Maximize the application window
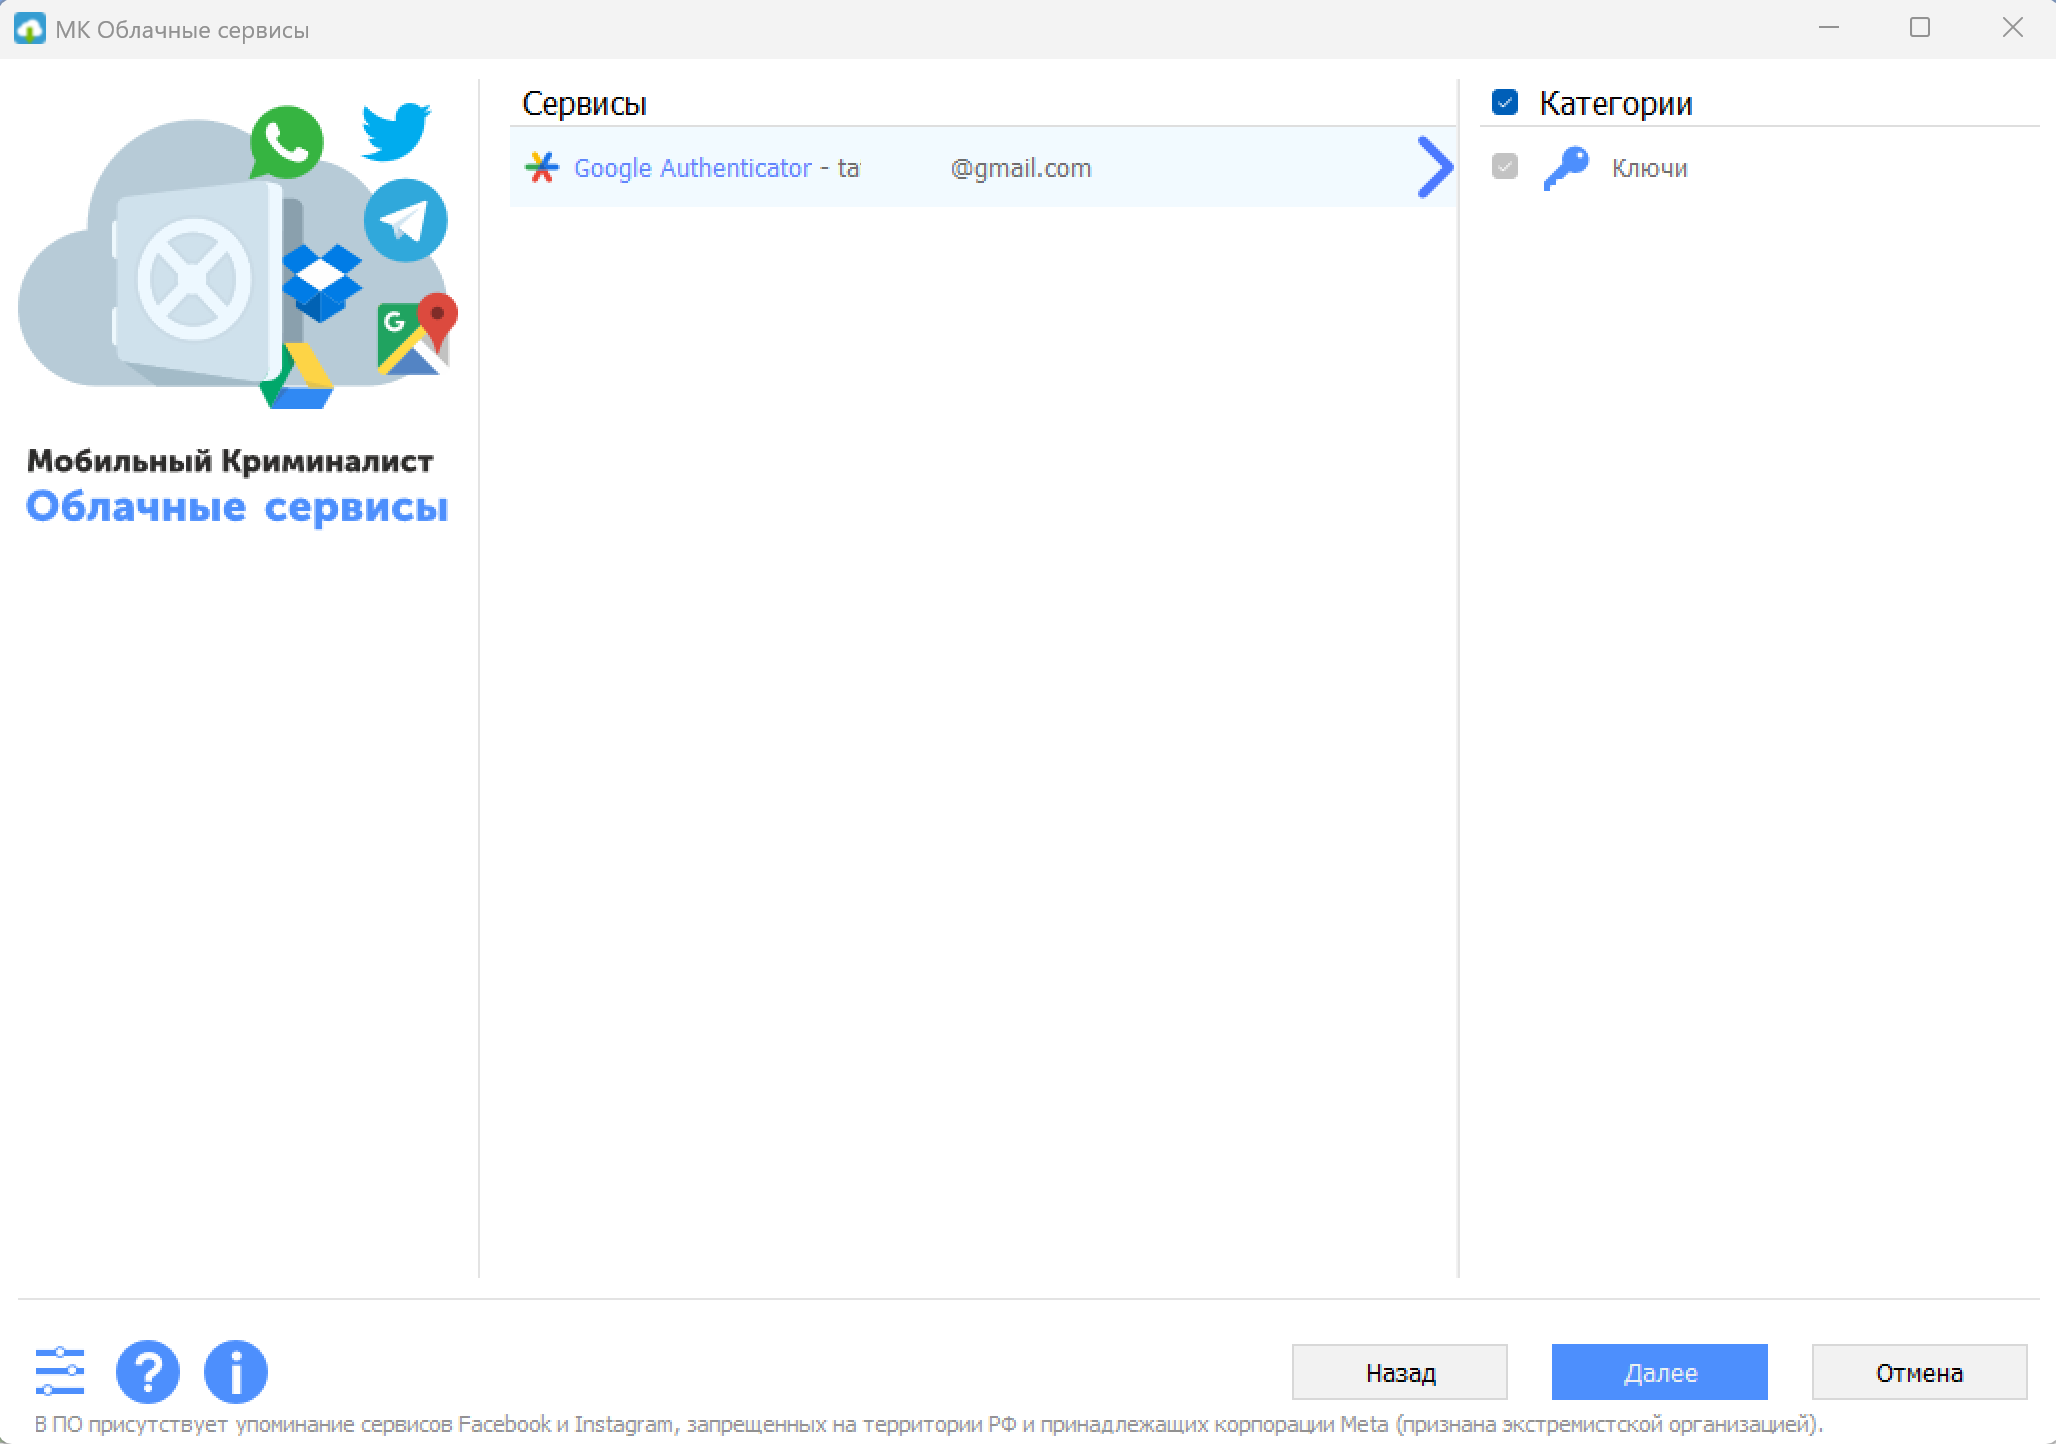Viewport: 2056px width, 1444px height. pyautogui.click(x=1919, y=28)
